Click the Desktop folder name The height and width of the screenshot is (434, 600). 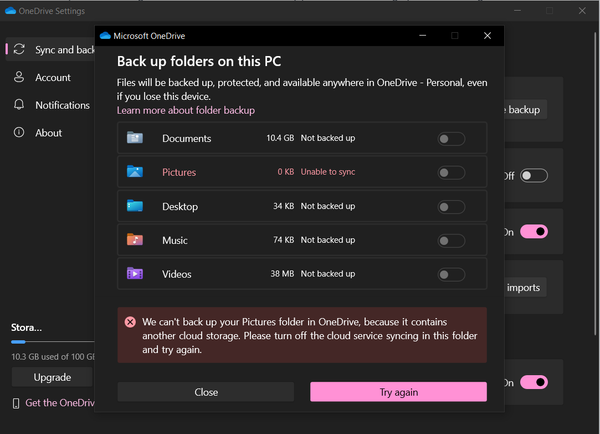(x=180, y=207)
